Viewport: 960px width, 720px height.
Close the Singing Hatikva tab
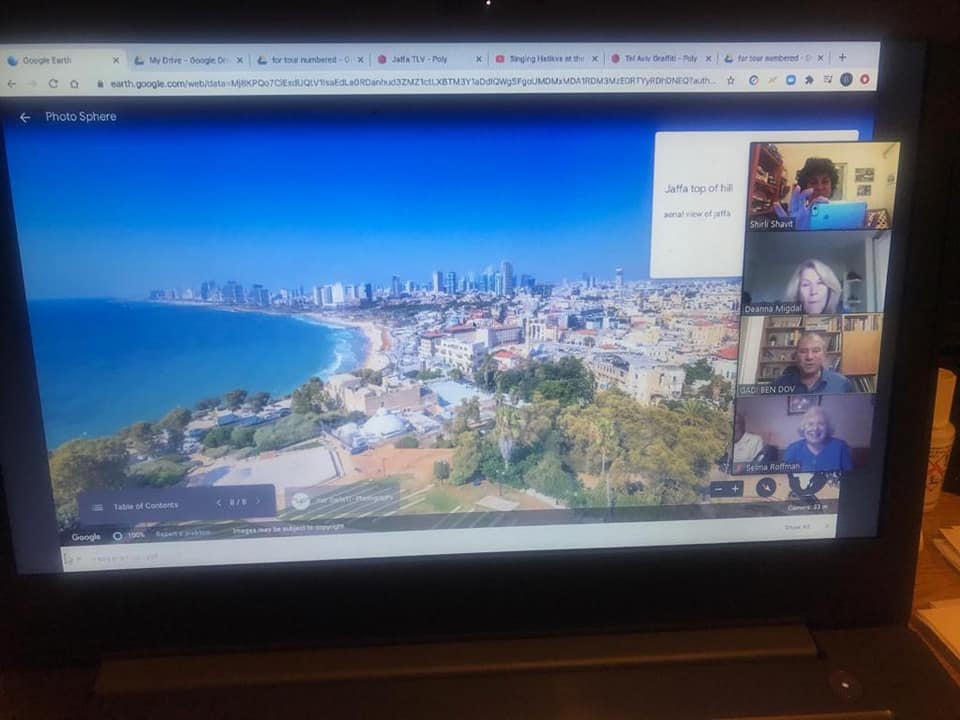tap(594, 59)
